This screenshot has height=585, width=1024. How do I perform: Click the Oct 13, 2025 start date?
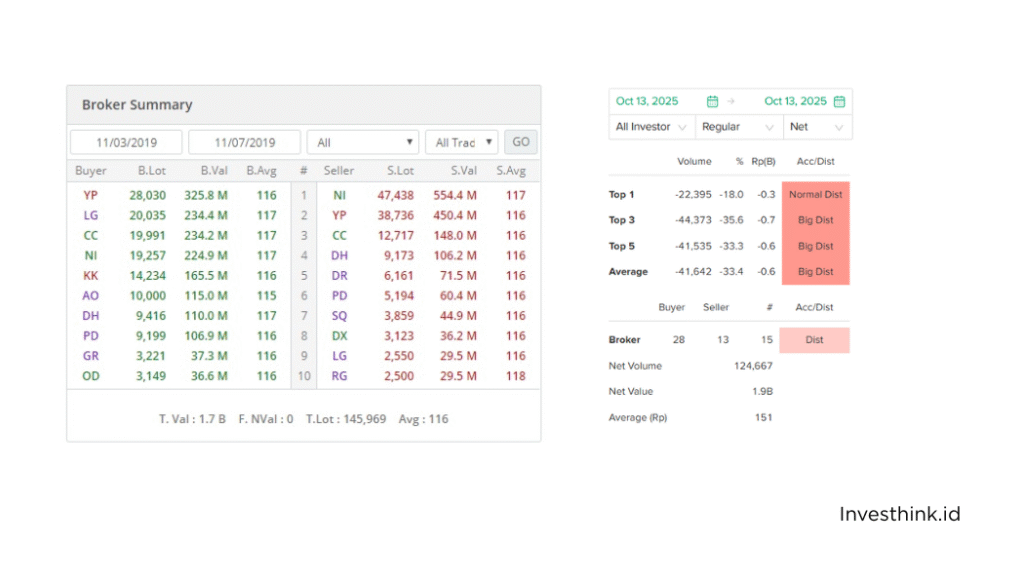pyautogui.click(x=647, y=101)
